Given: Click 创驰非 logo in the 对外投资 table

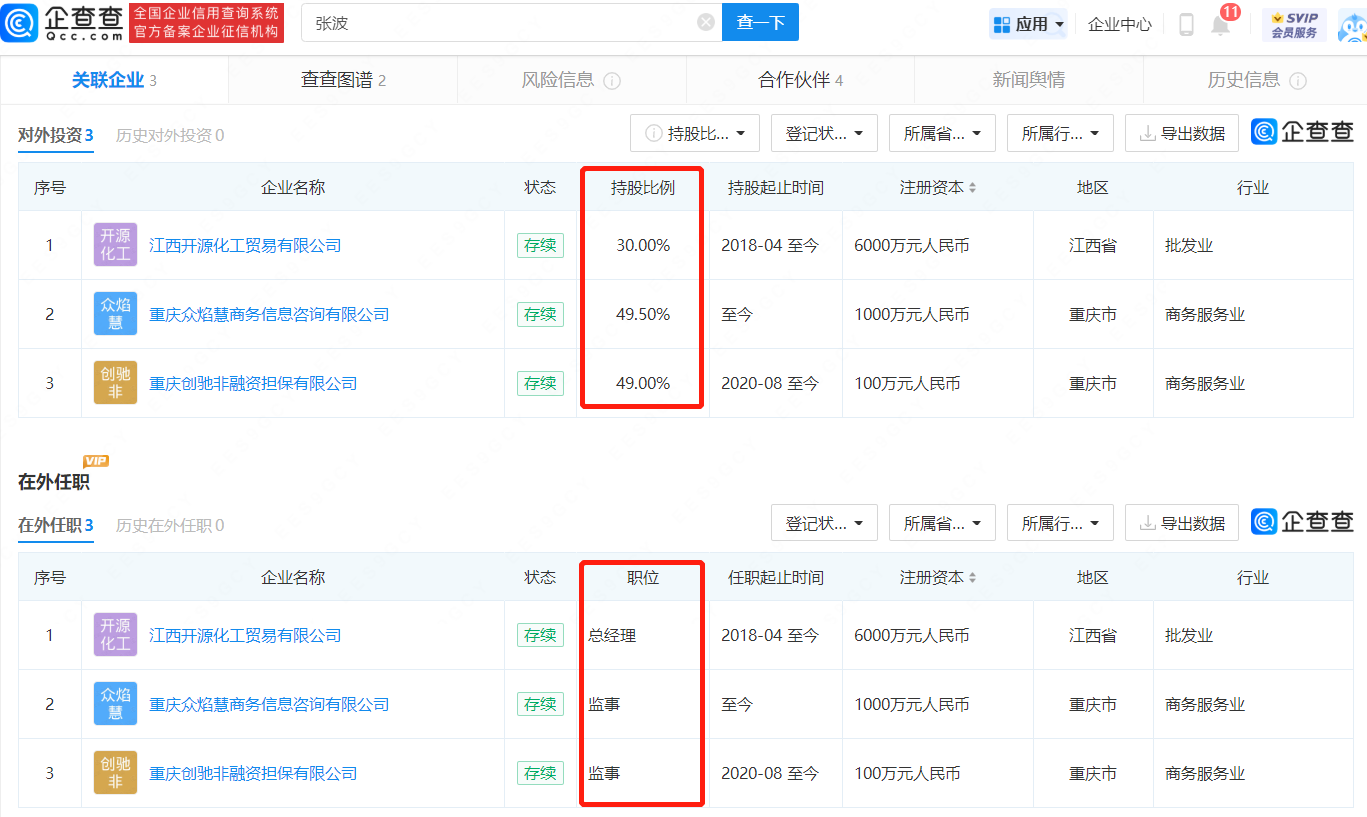Looking at the screenshot, I should 115,383.
